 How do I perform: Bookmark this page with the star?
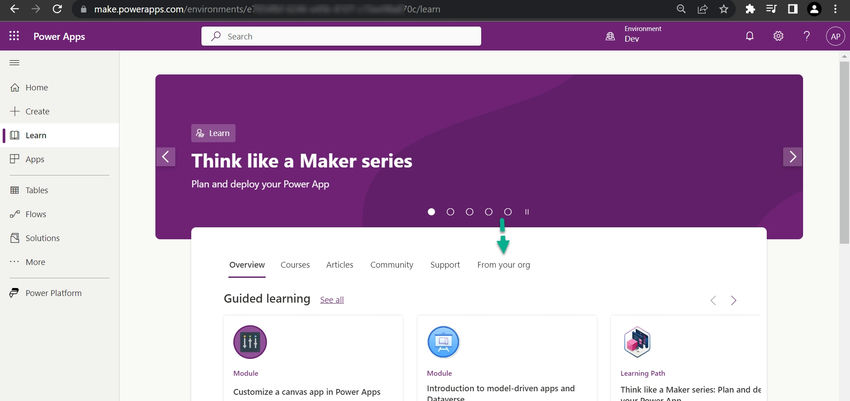click(x=724, y=9)
